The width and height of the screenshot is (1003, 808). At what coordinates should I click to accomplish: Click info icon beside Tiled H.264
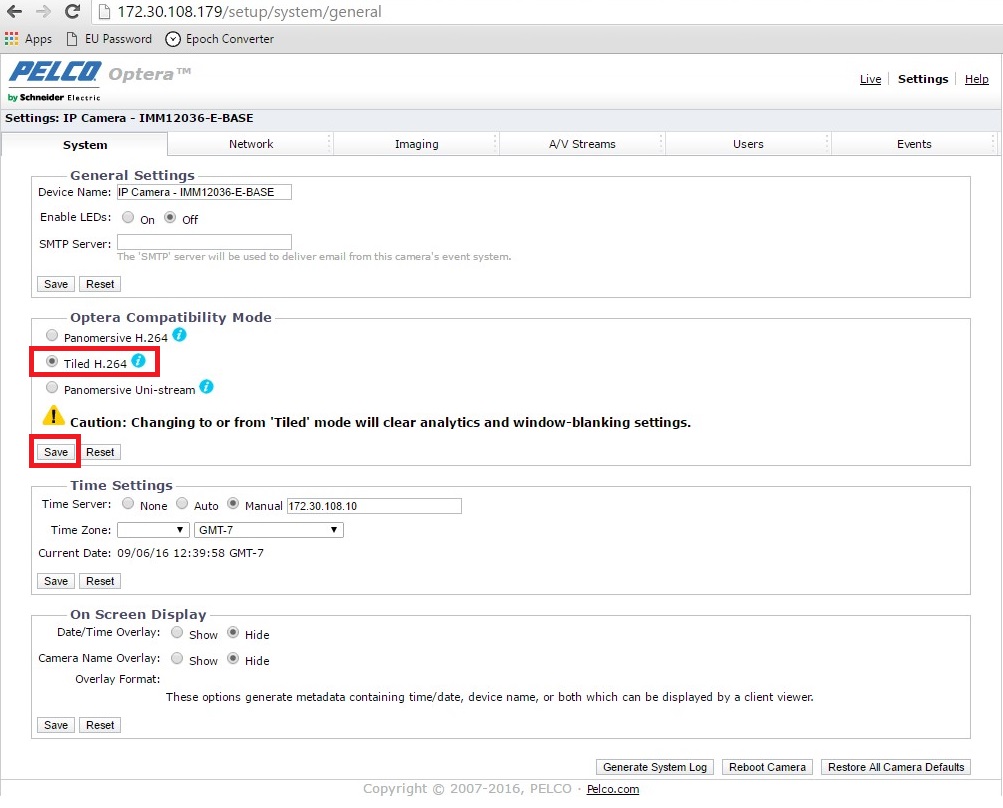click(x=139, y=361)
